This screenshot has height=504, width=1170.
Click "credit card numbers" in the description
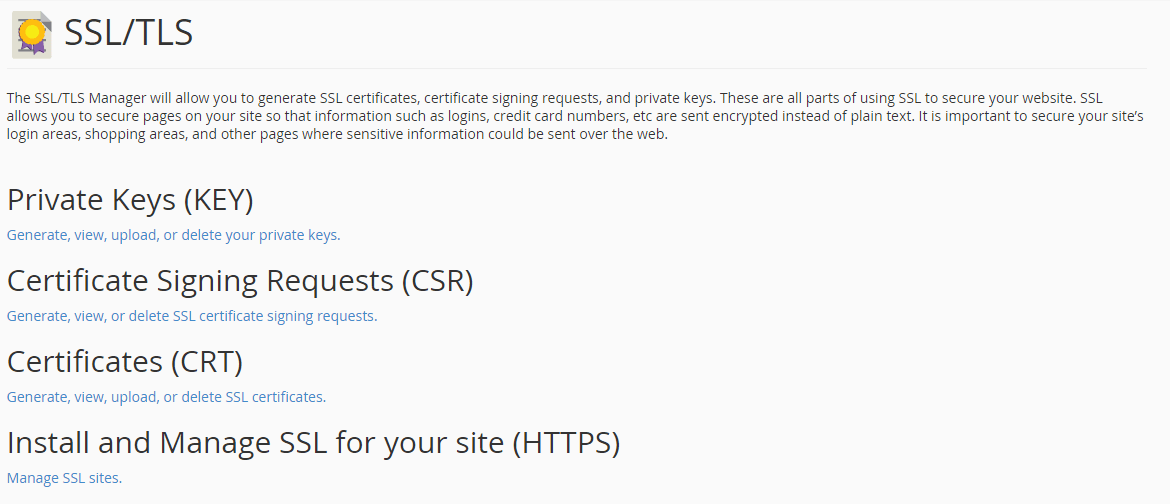click(x=560, y=117)
